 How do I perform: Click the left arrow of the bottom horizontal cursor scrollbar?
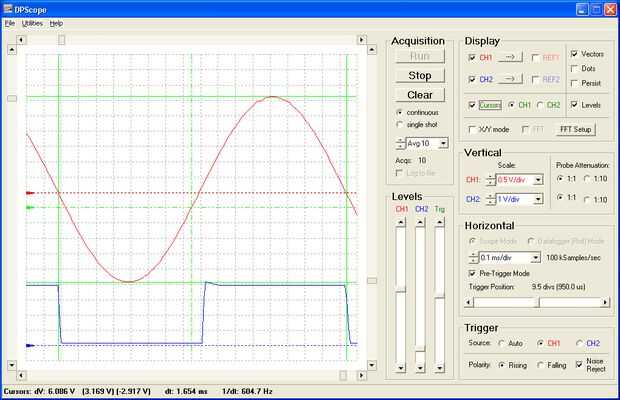coord(21,375)
